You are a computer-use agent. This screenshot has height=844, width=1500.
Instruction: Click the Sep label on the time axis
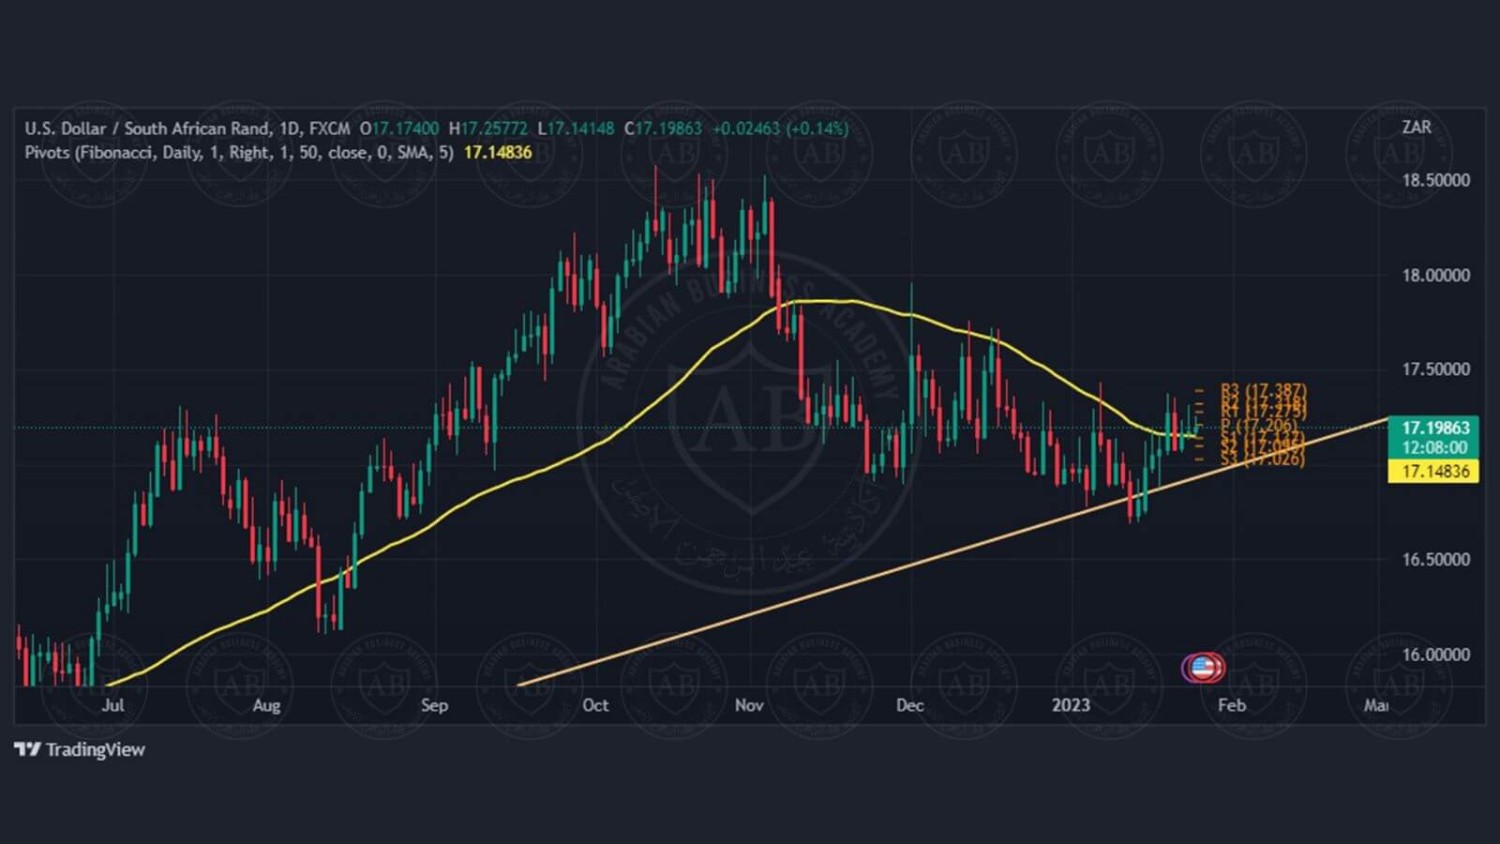point(435,705)
